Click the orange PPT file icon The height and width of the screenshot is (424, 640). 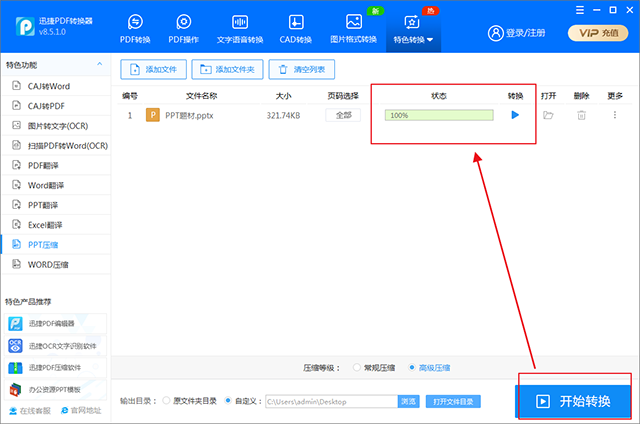point(153,115)
